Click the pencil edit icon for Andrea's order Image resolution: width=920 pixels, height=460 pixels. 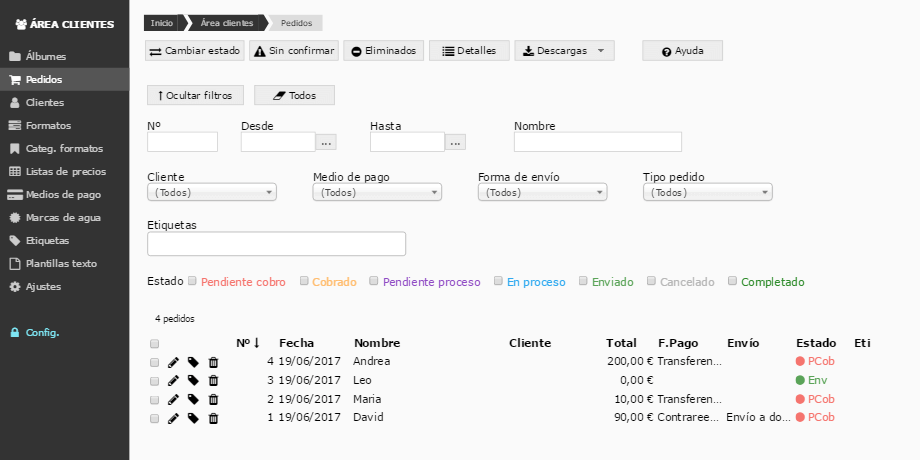(173, 362)
